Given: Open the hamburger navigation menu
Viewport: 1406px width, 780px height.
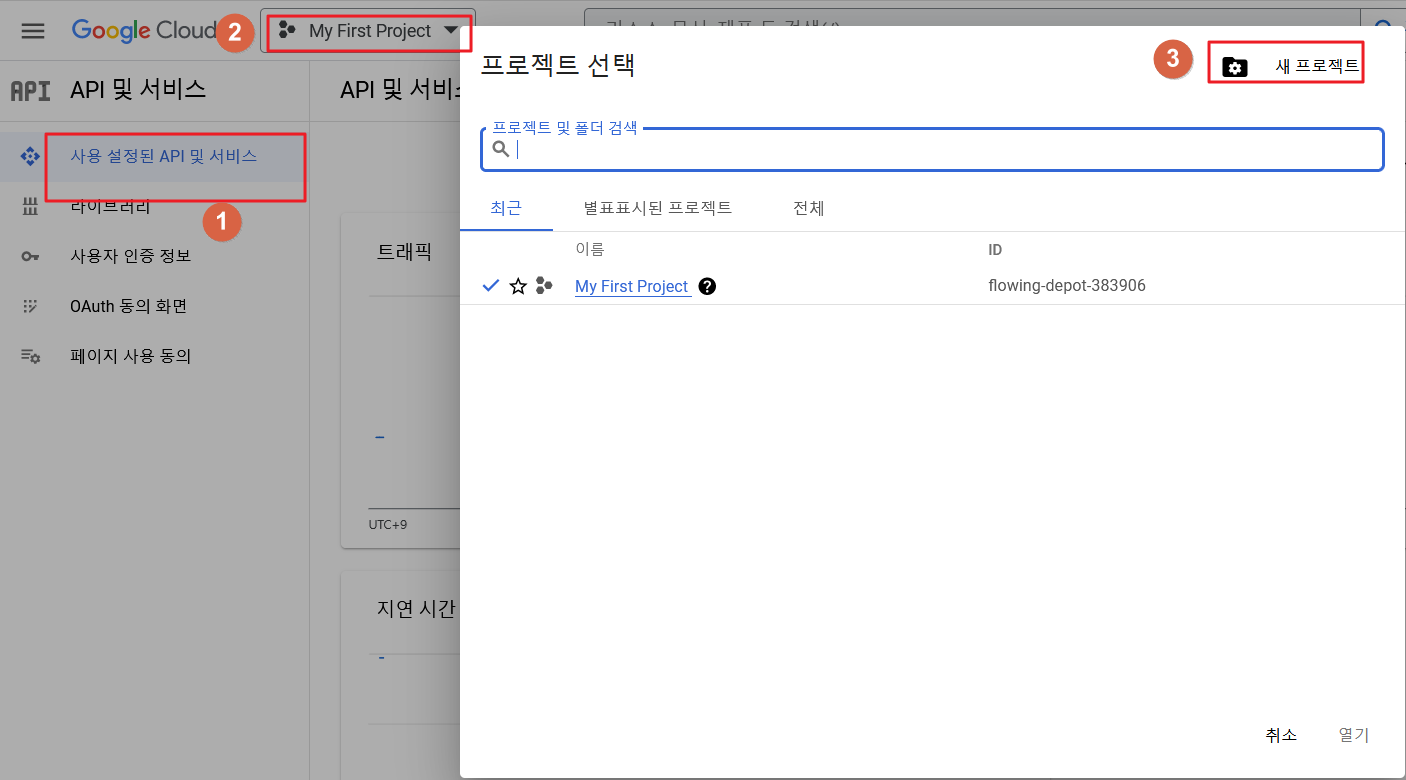Looking at the screenshot, I should [33, 31].
